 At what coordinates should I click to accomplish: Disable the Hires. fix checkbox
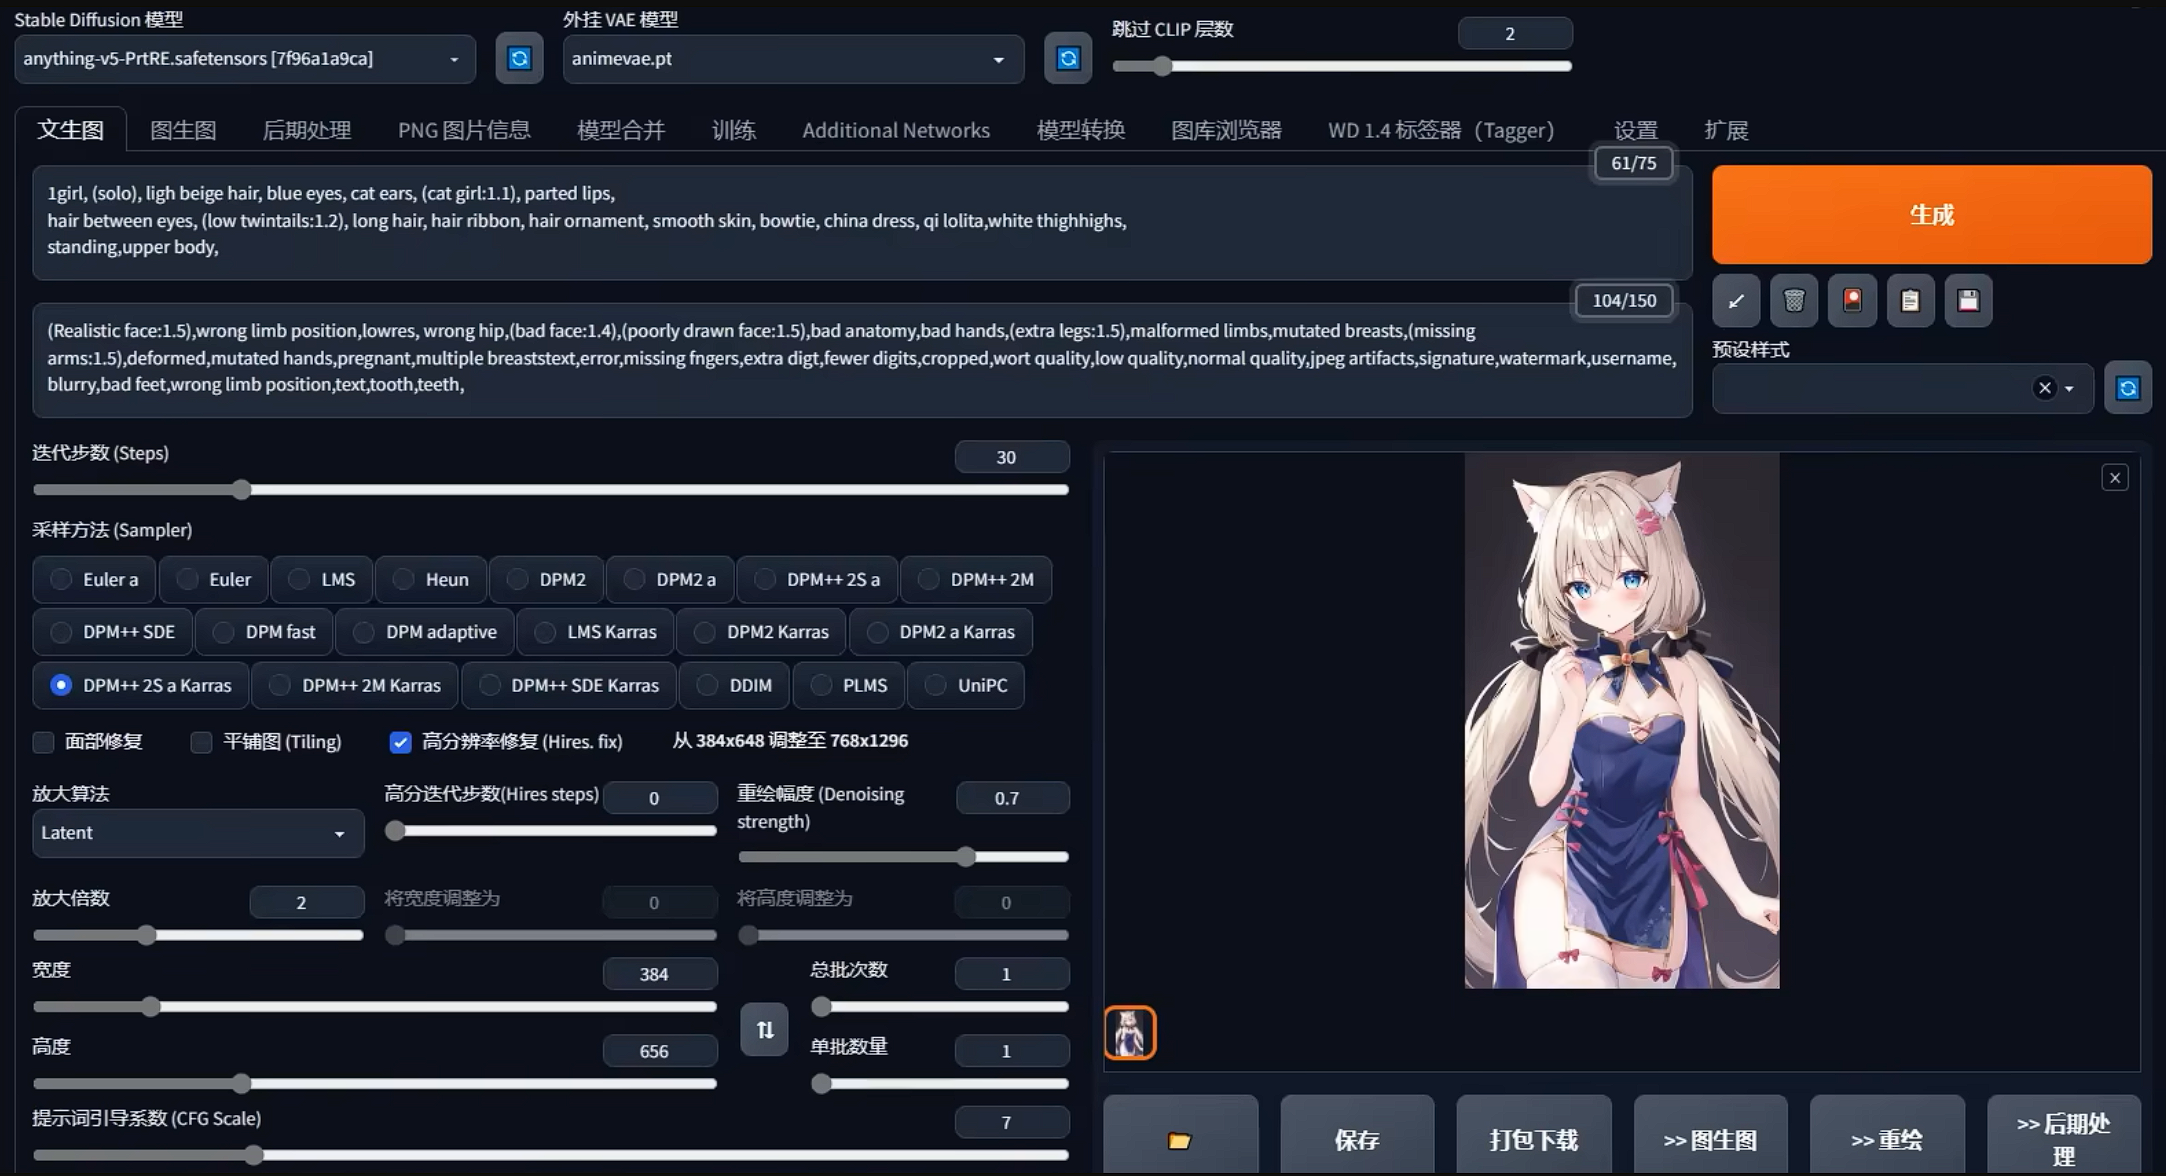(400, 742)
